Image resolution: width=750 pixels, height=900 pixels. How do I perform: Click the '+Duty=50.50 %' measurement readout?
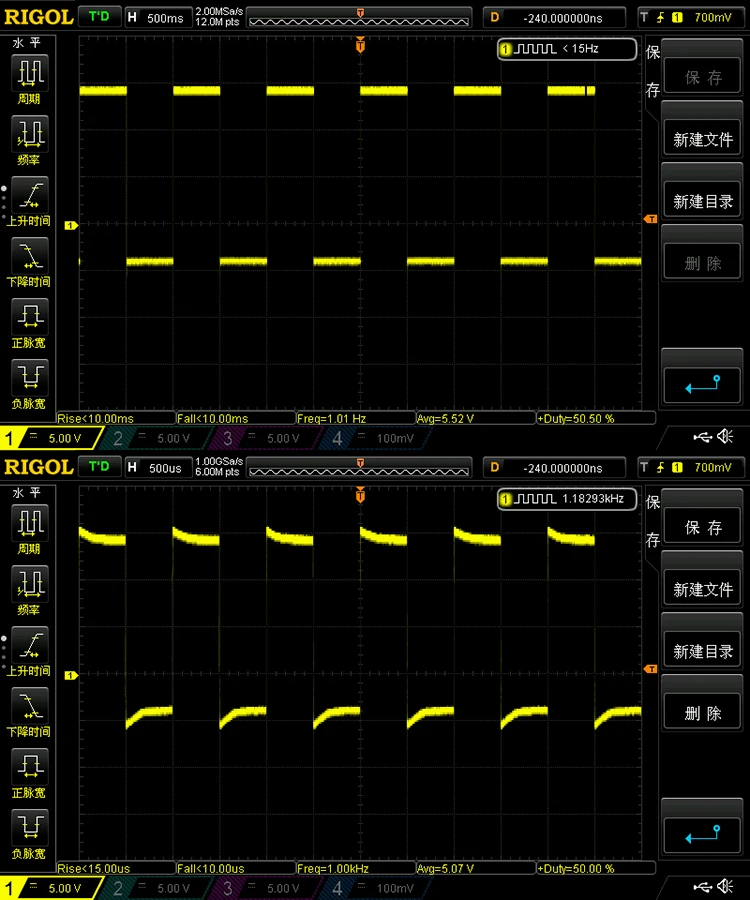(595, 418)
